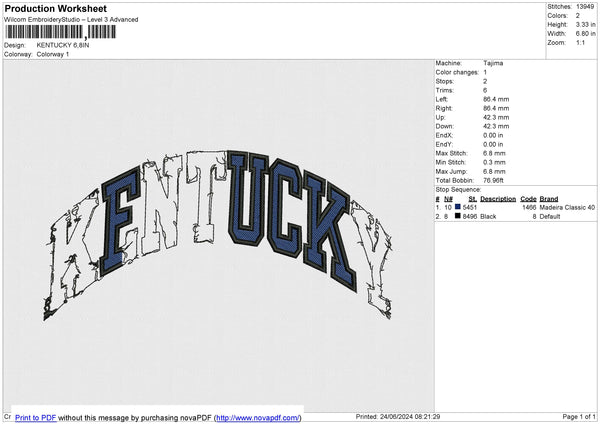Click the design name 'KENTUCKY 6,8IN'
600x424 pixels.
point(63,45)
